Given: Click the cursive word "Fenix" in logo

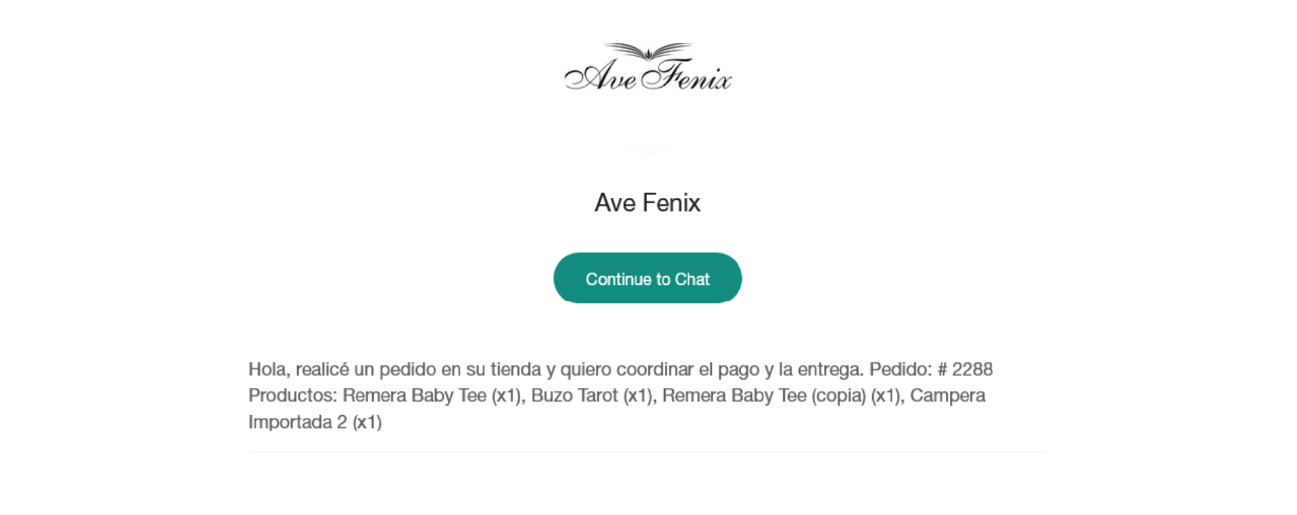Looking at the screenshot, I should point(688,76).
